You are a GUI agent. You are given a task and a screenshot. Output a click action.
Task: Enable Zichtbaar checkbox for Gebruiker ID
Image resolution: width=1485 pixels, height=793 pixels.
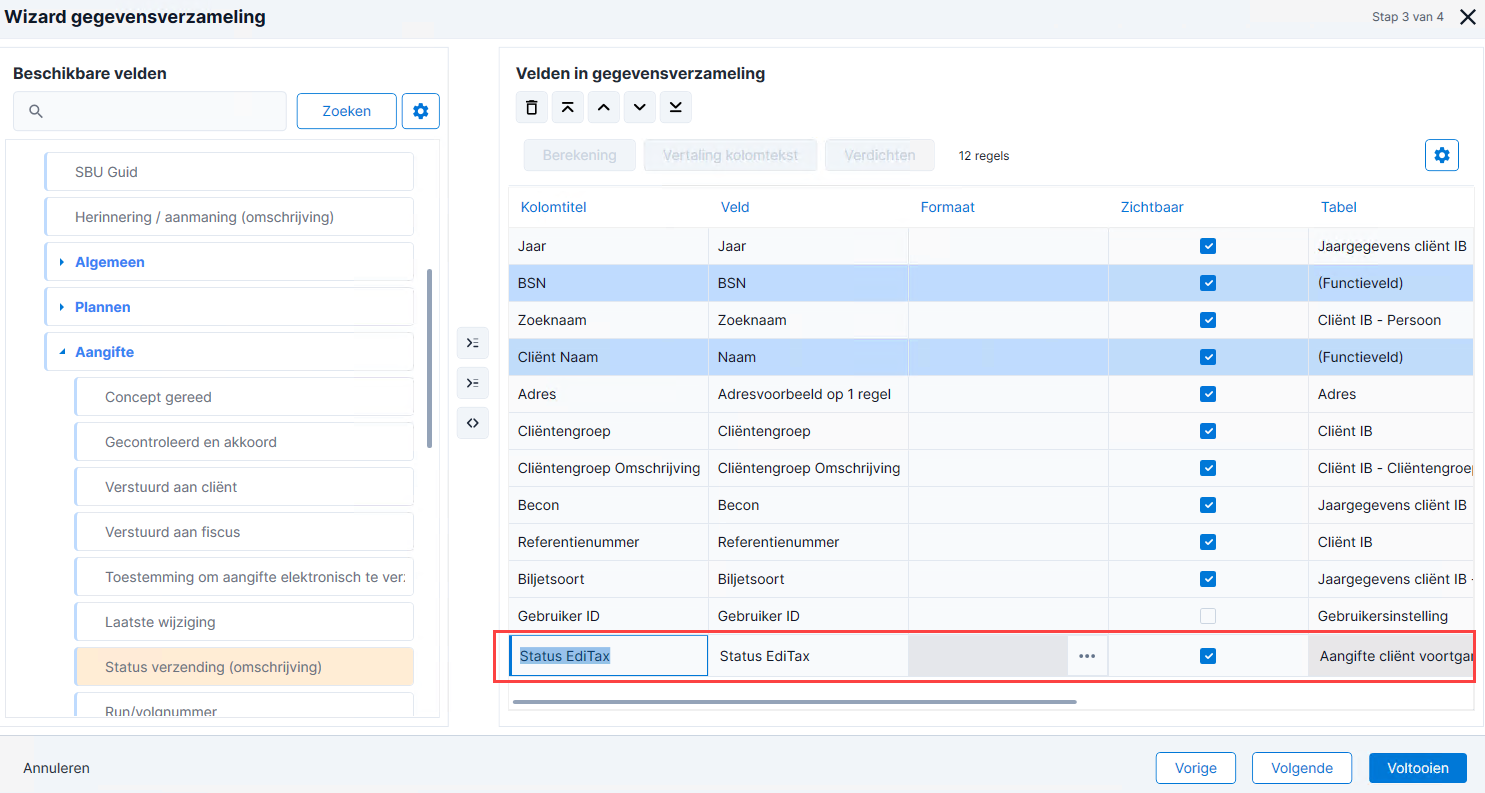(1208, 616)
